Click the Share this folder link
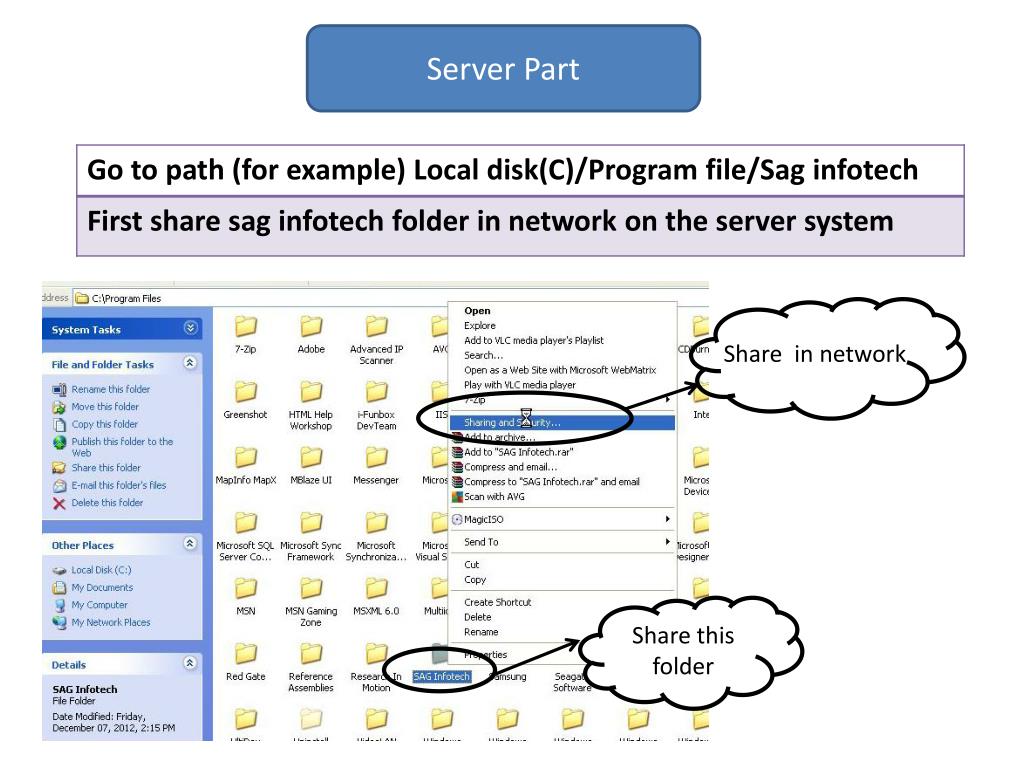1024x768 pixels. click(x=106, y=468)
